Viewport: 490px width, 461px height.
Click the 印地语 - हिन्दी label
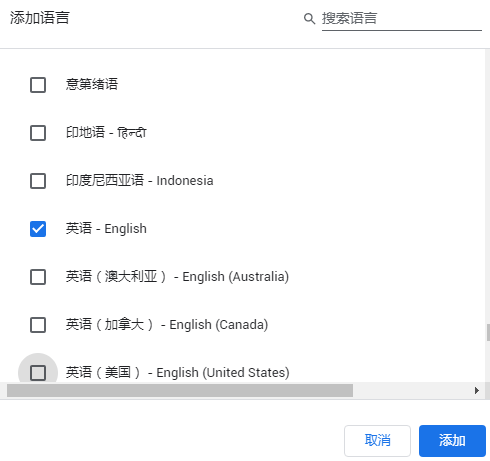[106, 133]
